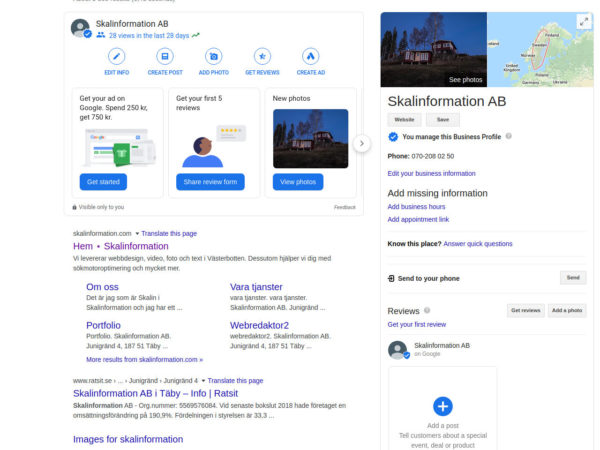600x450 pixels.
Task: Open the Om oss sitelink
Action: (102, 287)
